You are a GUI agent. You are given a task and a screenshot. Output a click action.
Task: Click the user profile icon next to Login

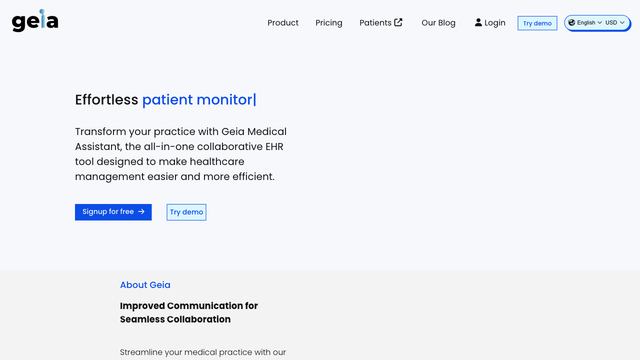[x=478, y=22]
